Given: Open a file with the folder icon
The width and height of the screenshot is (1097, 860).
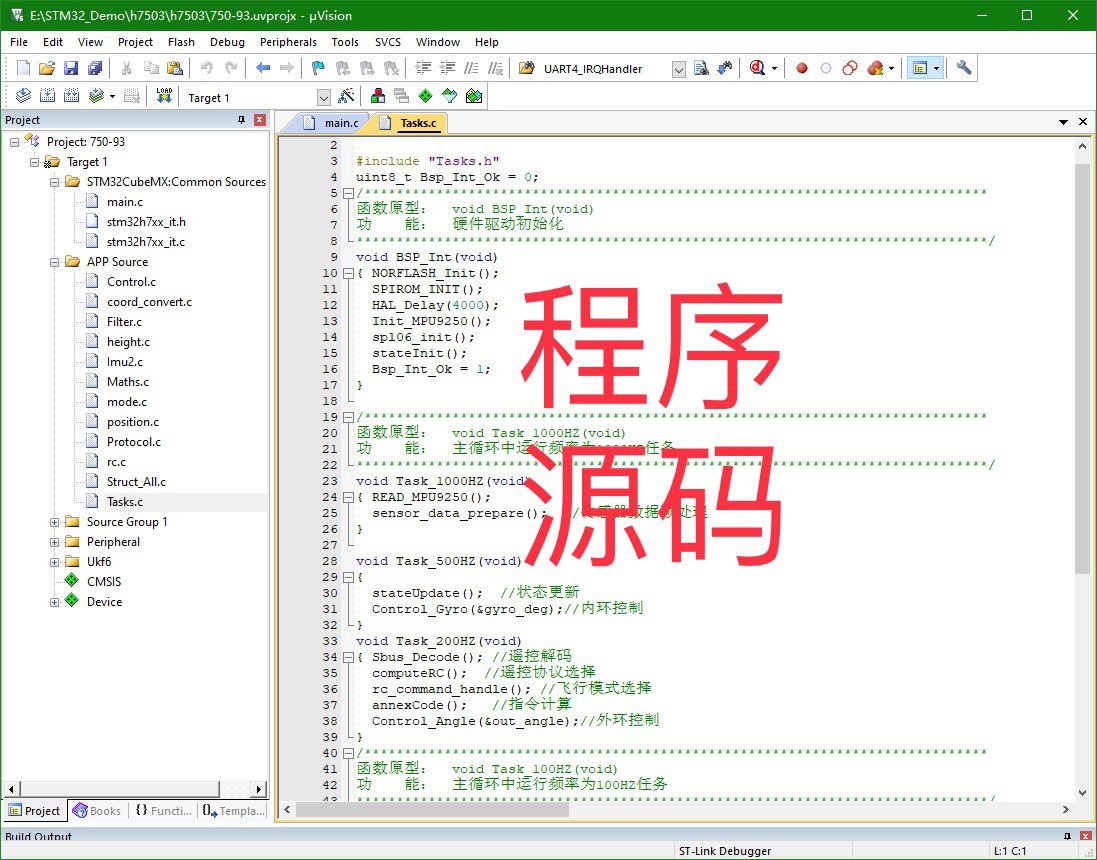Looking at the screenshot, I should tap(47, 68).
